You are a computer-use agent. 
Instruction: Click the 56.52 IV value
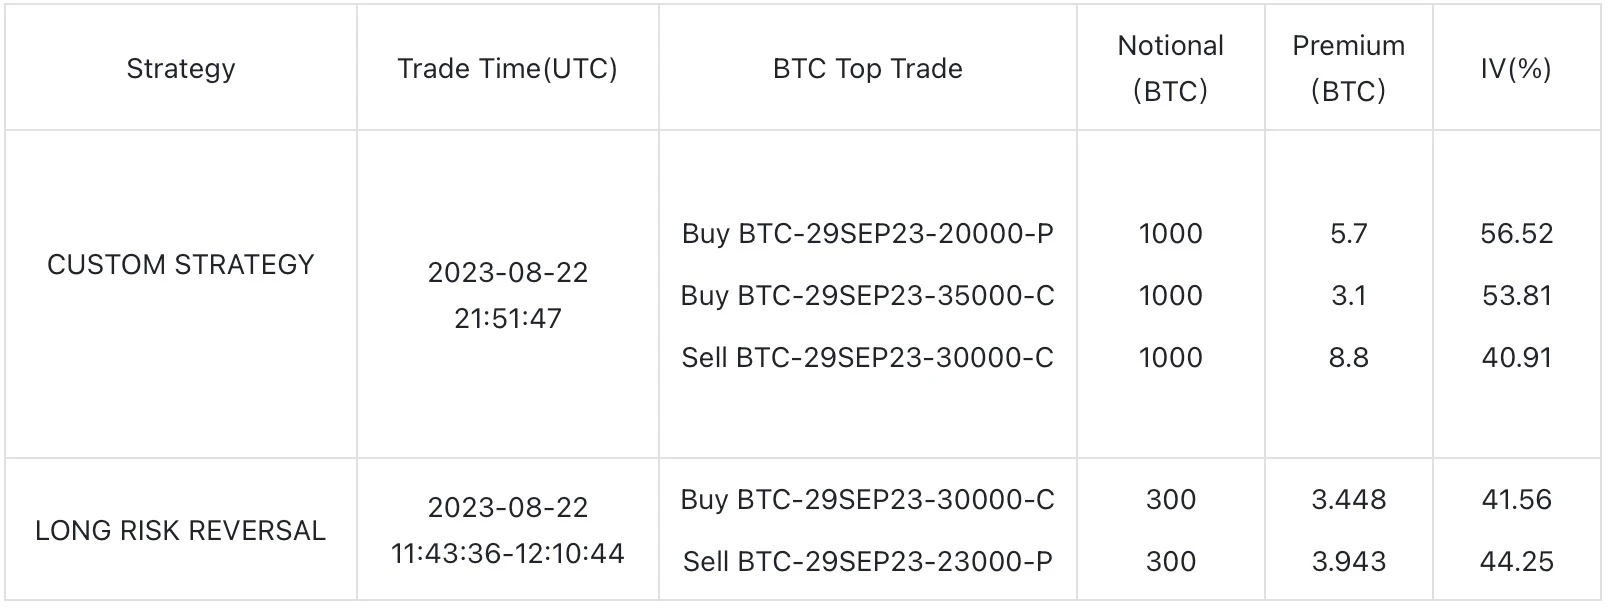coord(1516,233)
